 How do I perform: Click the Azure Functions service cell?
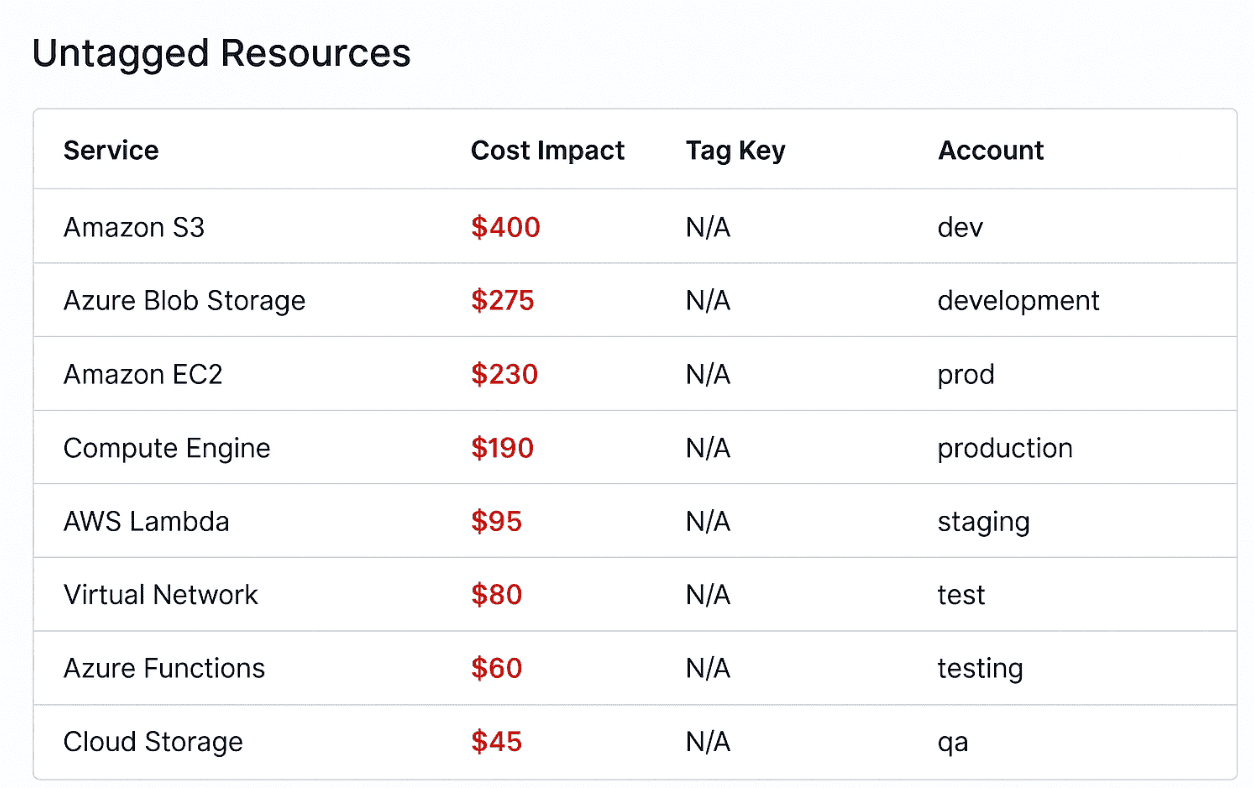pos(164,668)
